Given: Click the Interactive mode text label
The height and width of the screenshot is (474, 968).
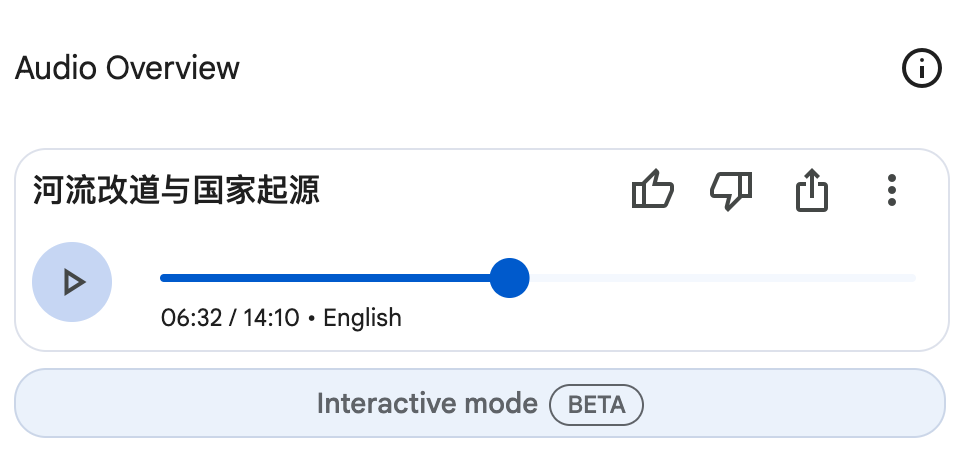Looking at the screenshot, I should [427, 404].
